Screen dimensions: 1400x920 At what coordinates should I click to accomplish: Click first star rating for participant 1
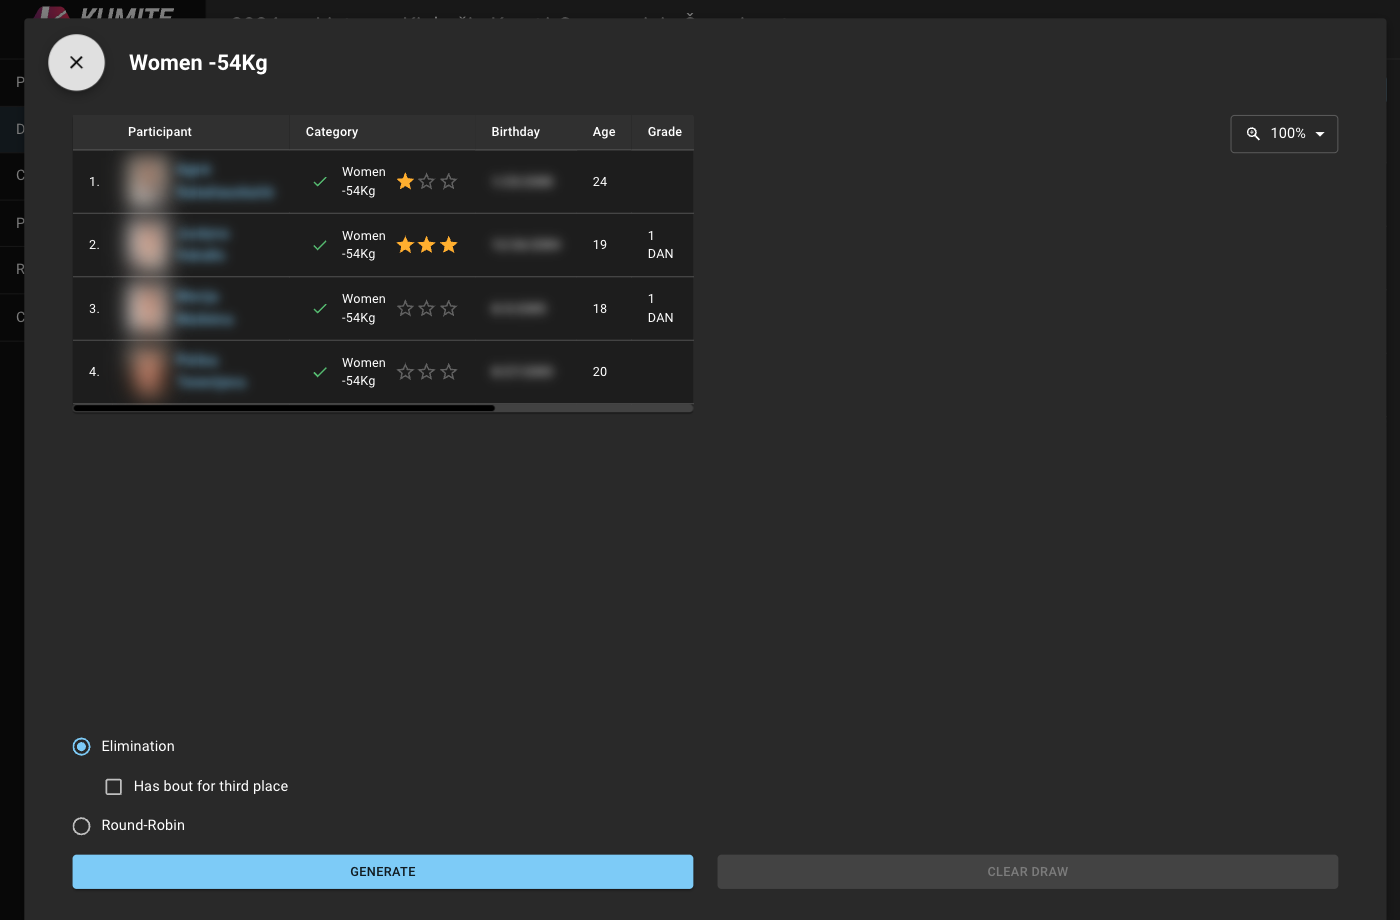point(405,182)
